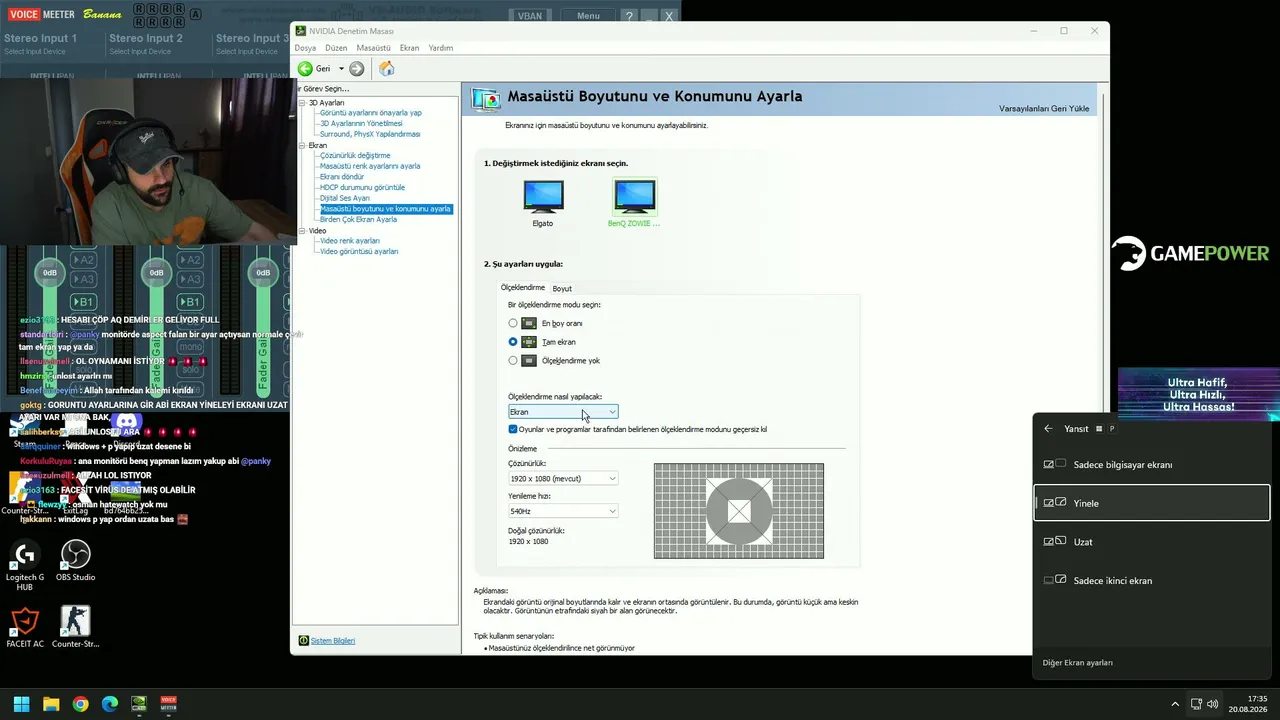Open Ekranı döndür tree item
The image size is (1280, 720).
[342, 177]
